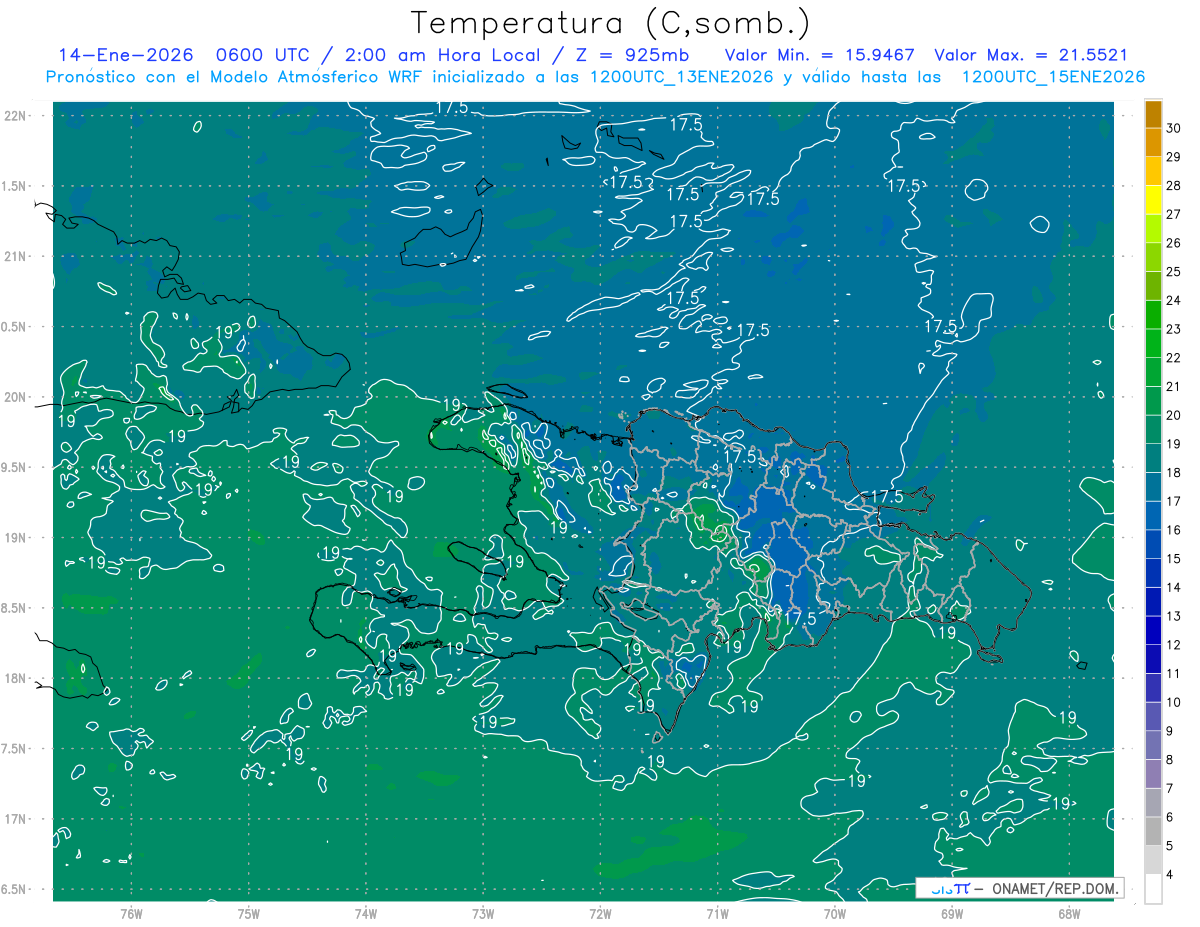Click the legend value "4"
The width and height of the screenshot is (1200, 927).
coord(1170,875)
